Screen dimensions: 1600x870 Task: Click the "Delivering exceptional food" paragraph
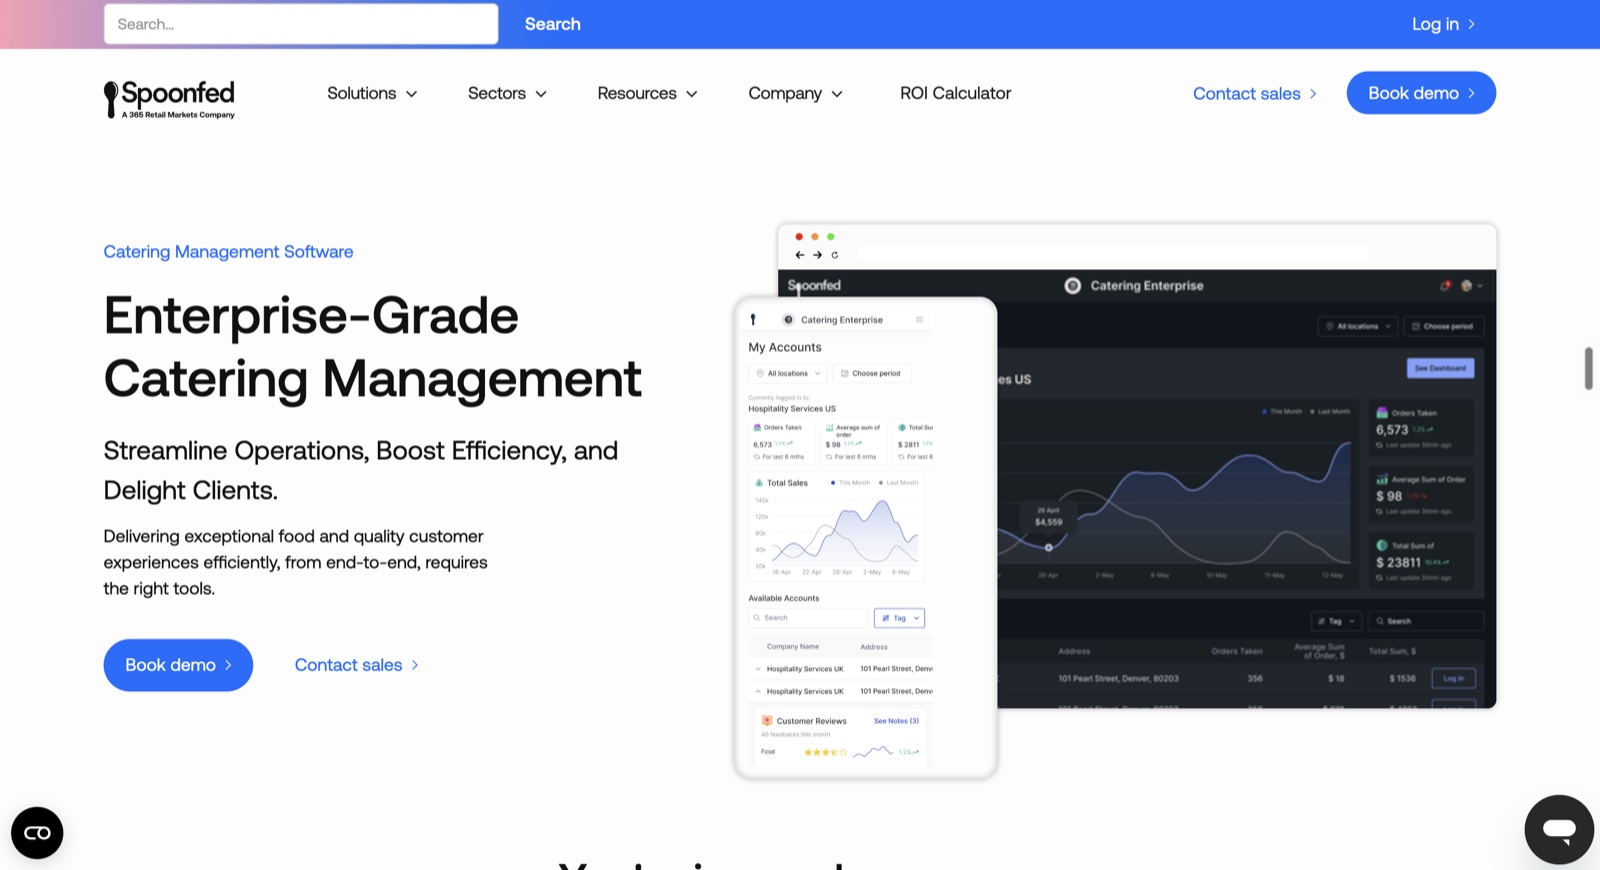click(296, 562)
